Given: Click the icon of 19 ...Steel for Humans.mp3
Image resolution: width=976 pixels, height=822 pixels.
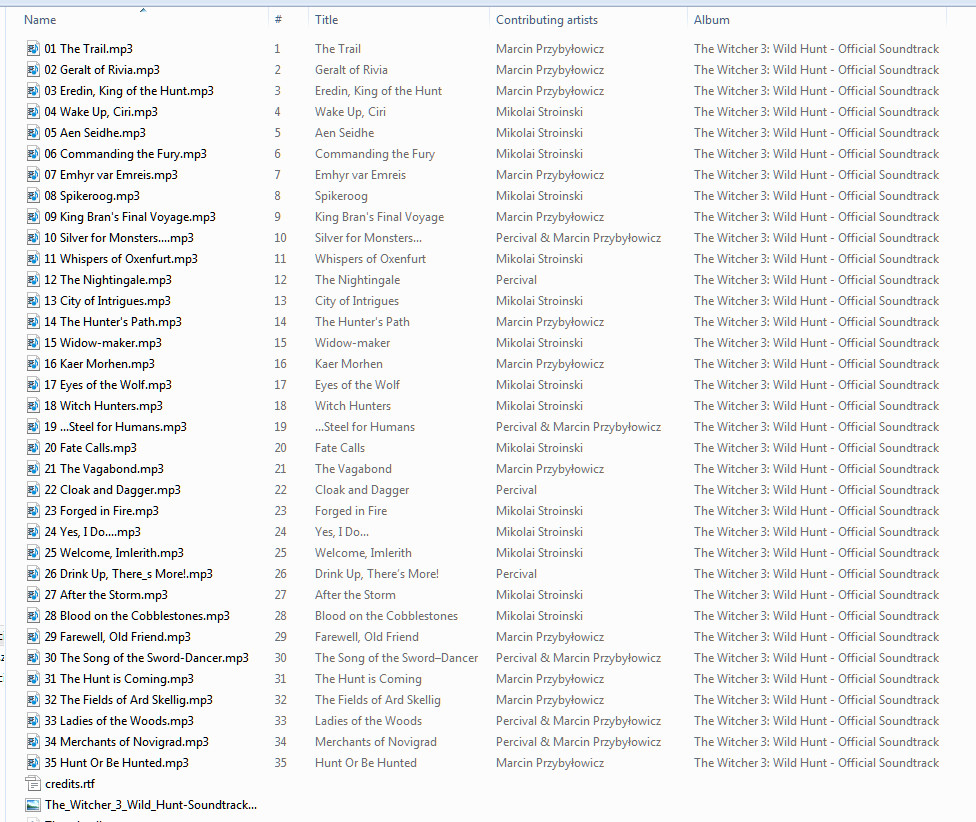Looking at the screenshot, I should (33, 427).
